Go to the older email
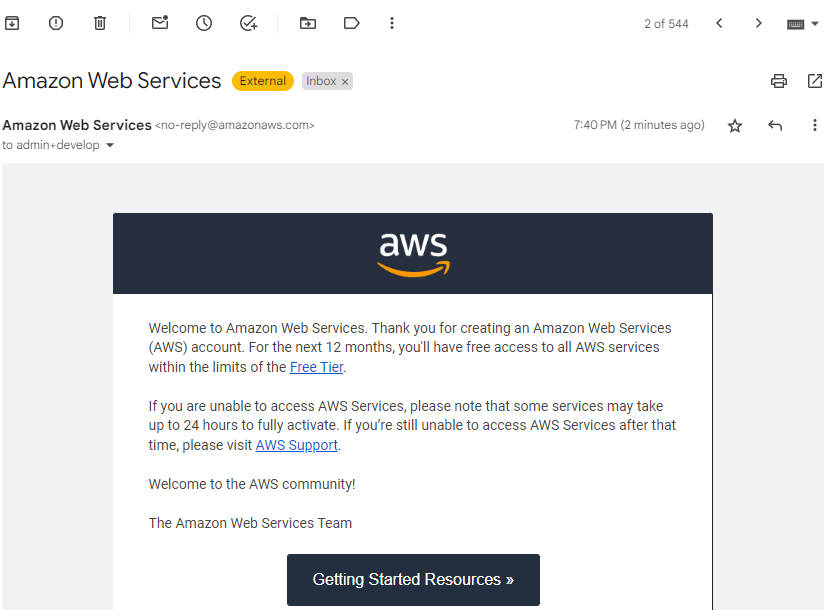Screen dimensions: 824x610 [x=759, y=24]
